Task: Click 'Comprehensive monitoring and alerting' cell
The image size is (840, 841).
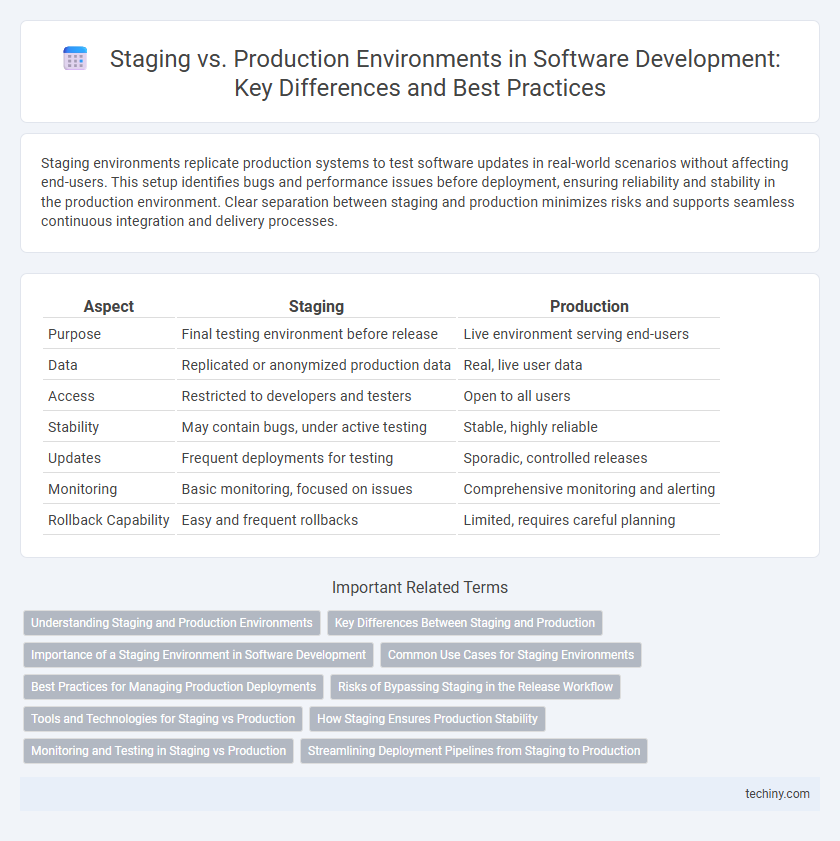Action: (589, 489)
